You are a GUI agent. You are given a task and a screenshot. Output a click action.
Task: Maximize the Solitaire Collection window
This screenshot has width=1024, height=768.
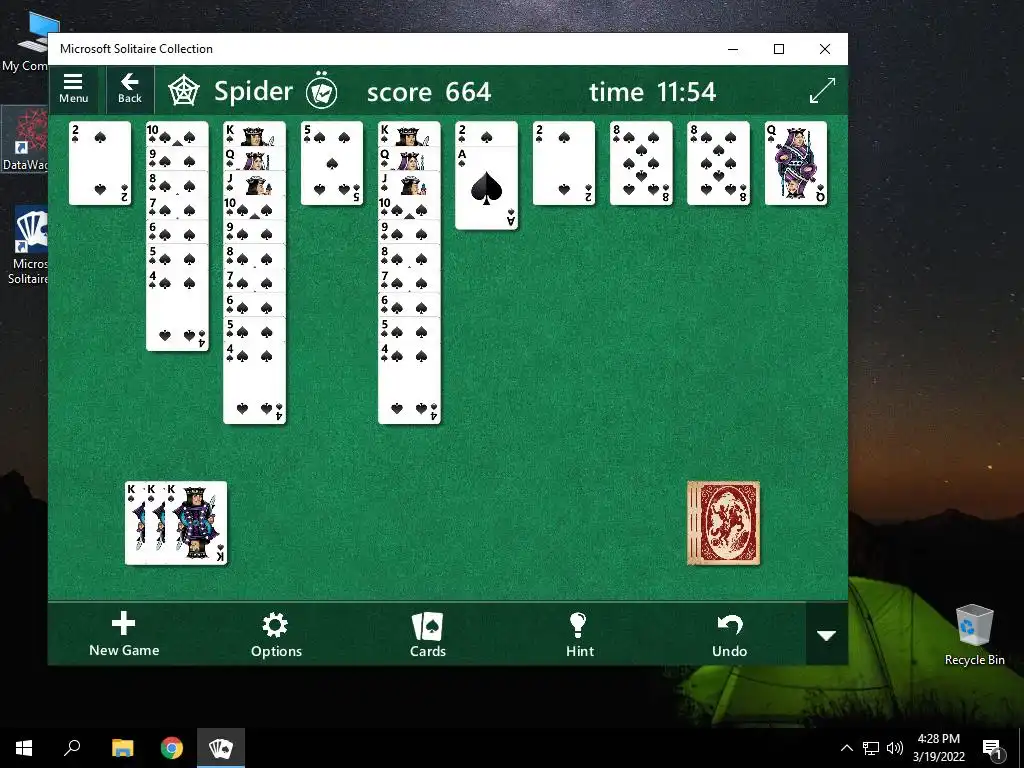[778, 49]
